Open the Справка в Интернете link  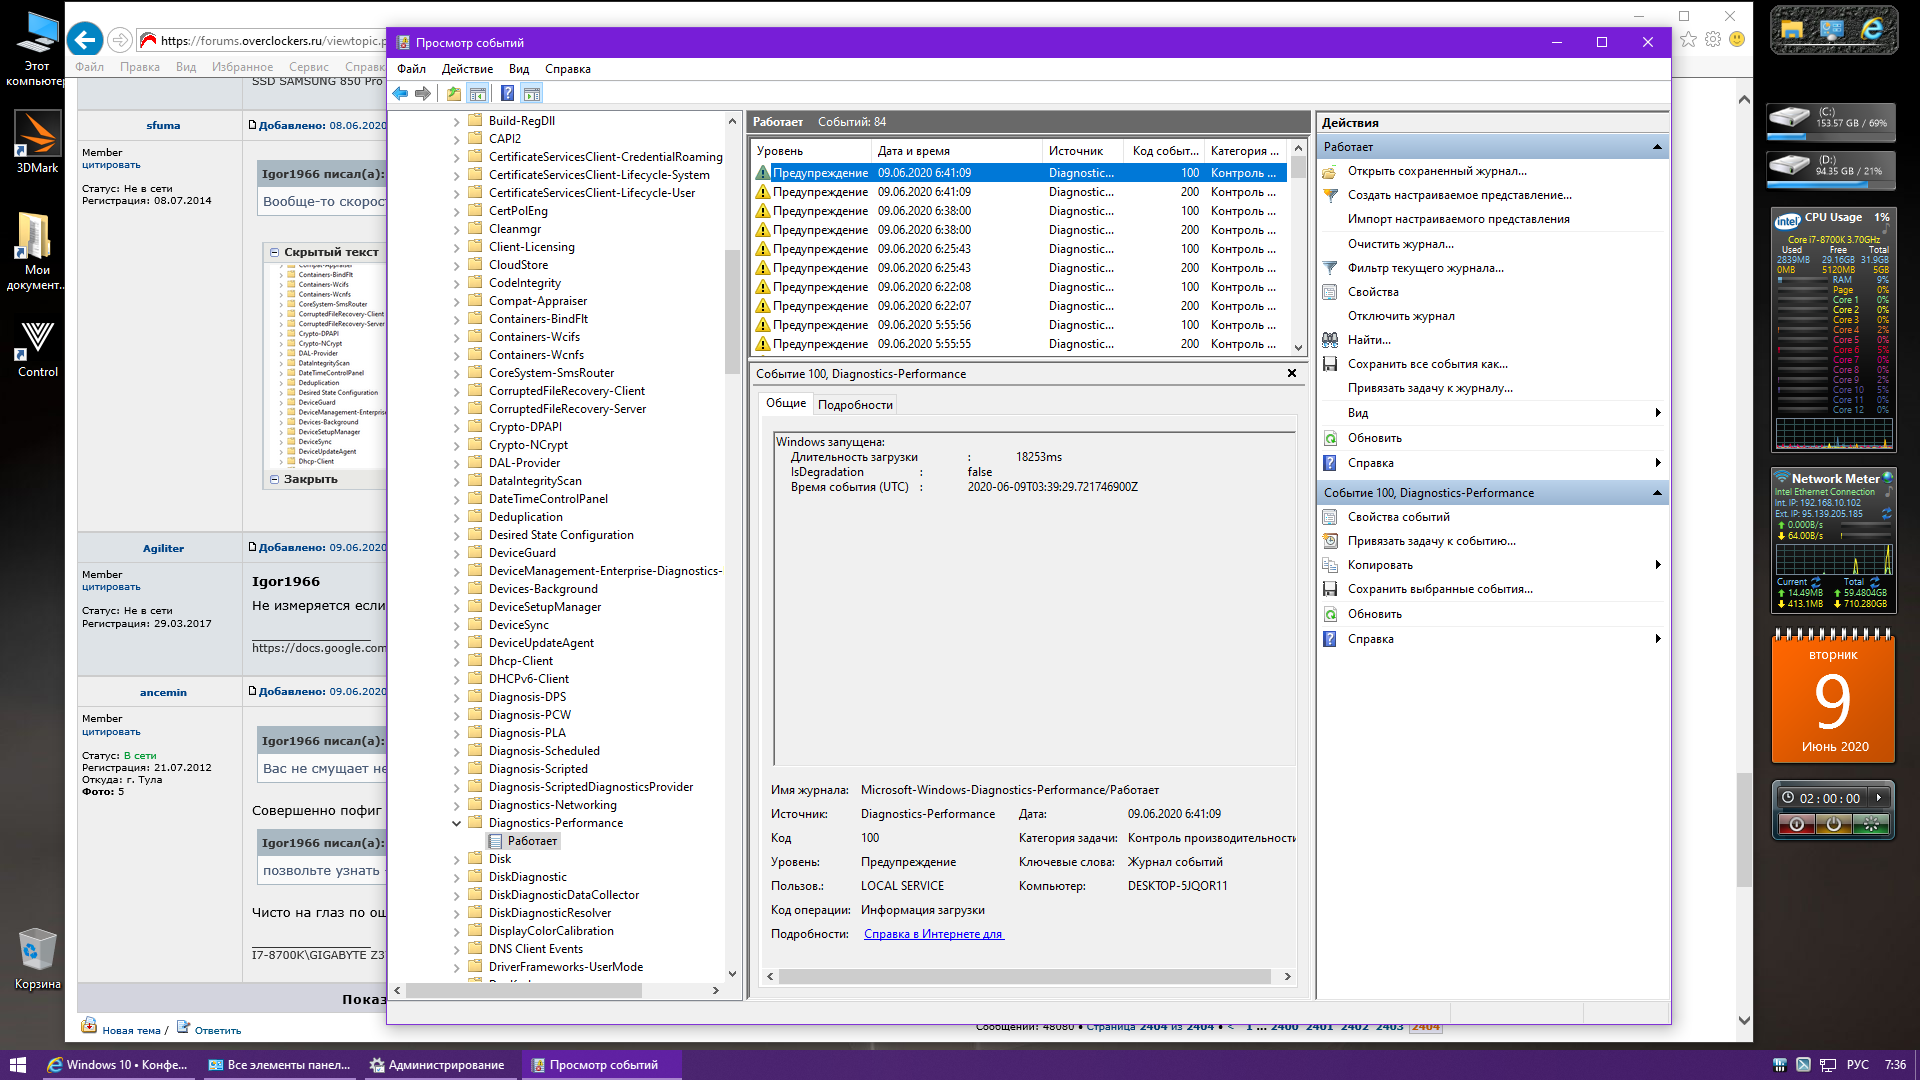coord(933,934)
